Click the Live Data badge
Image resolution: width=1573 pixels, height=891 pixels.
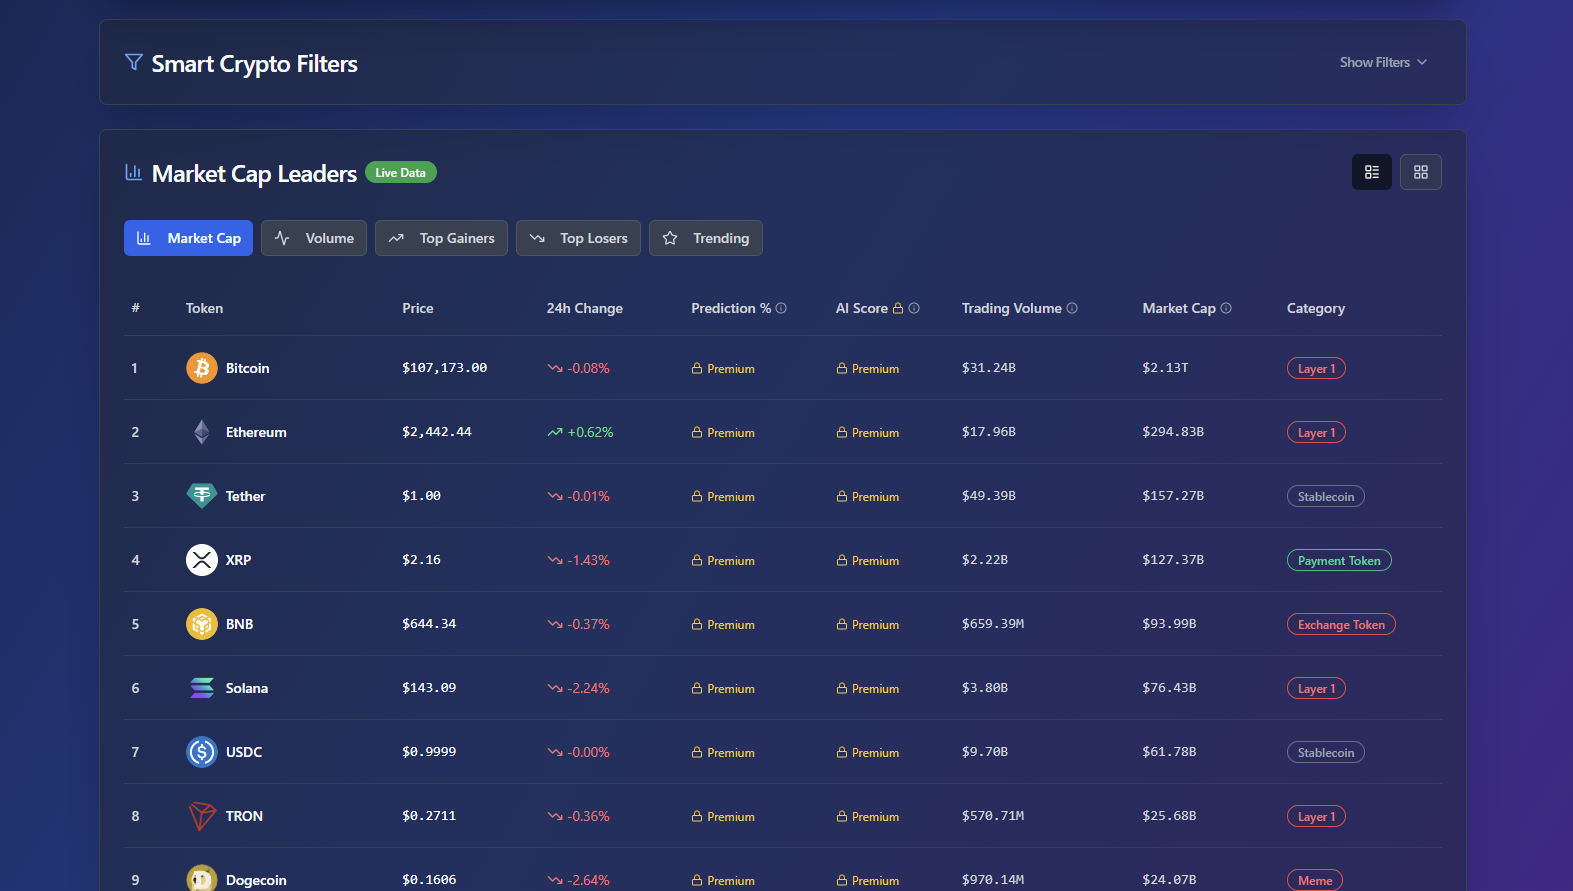(x=400, y=172)
